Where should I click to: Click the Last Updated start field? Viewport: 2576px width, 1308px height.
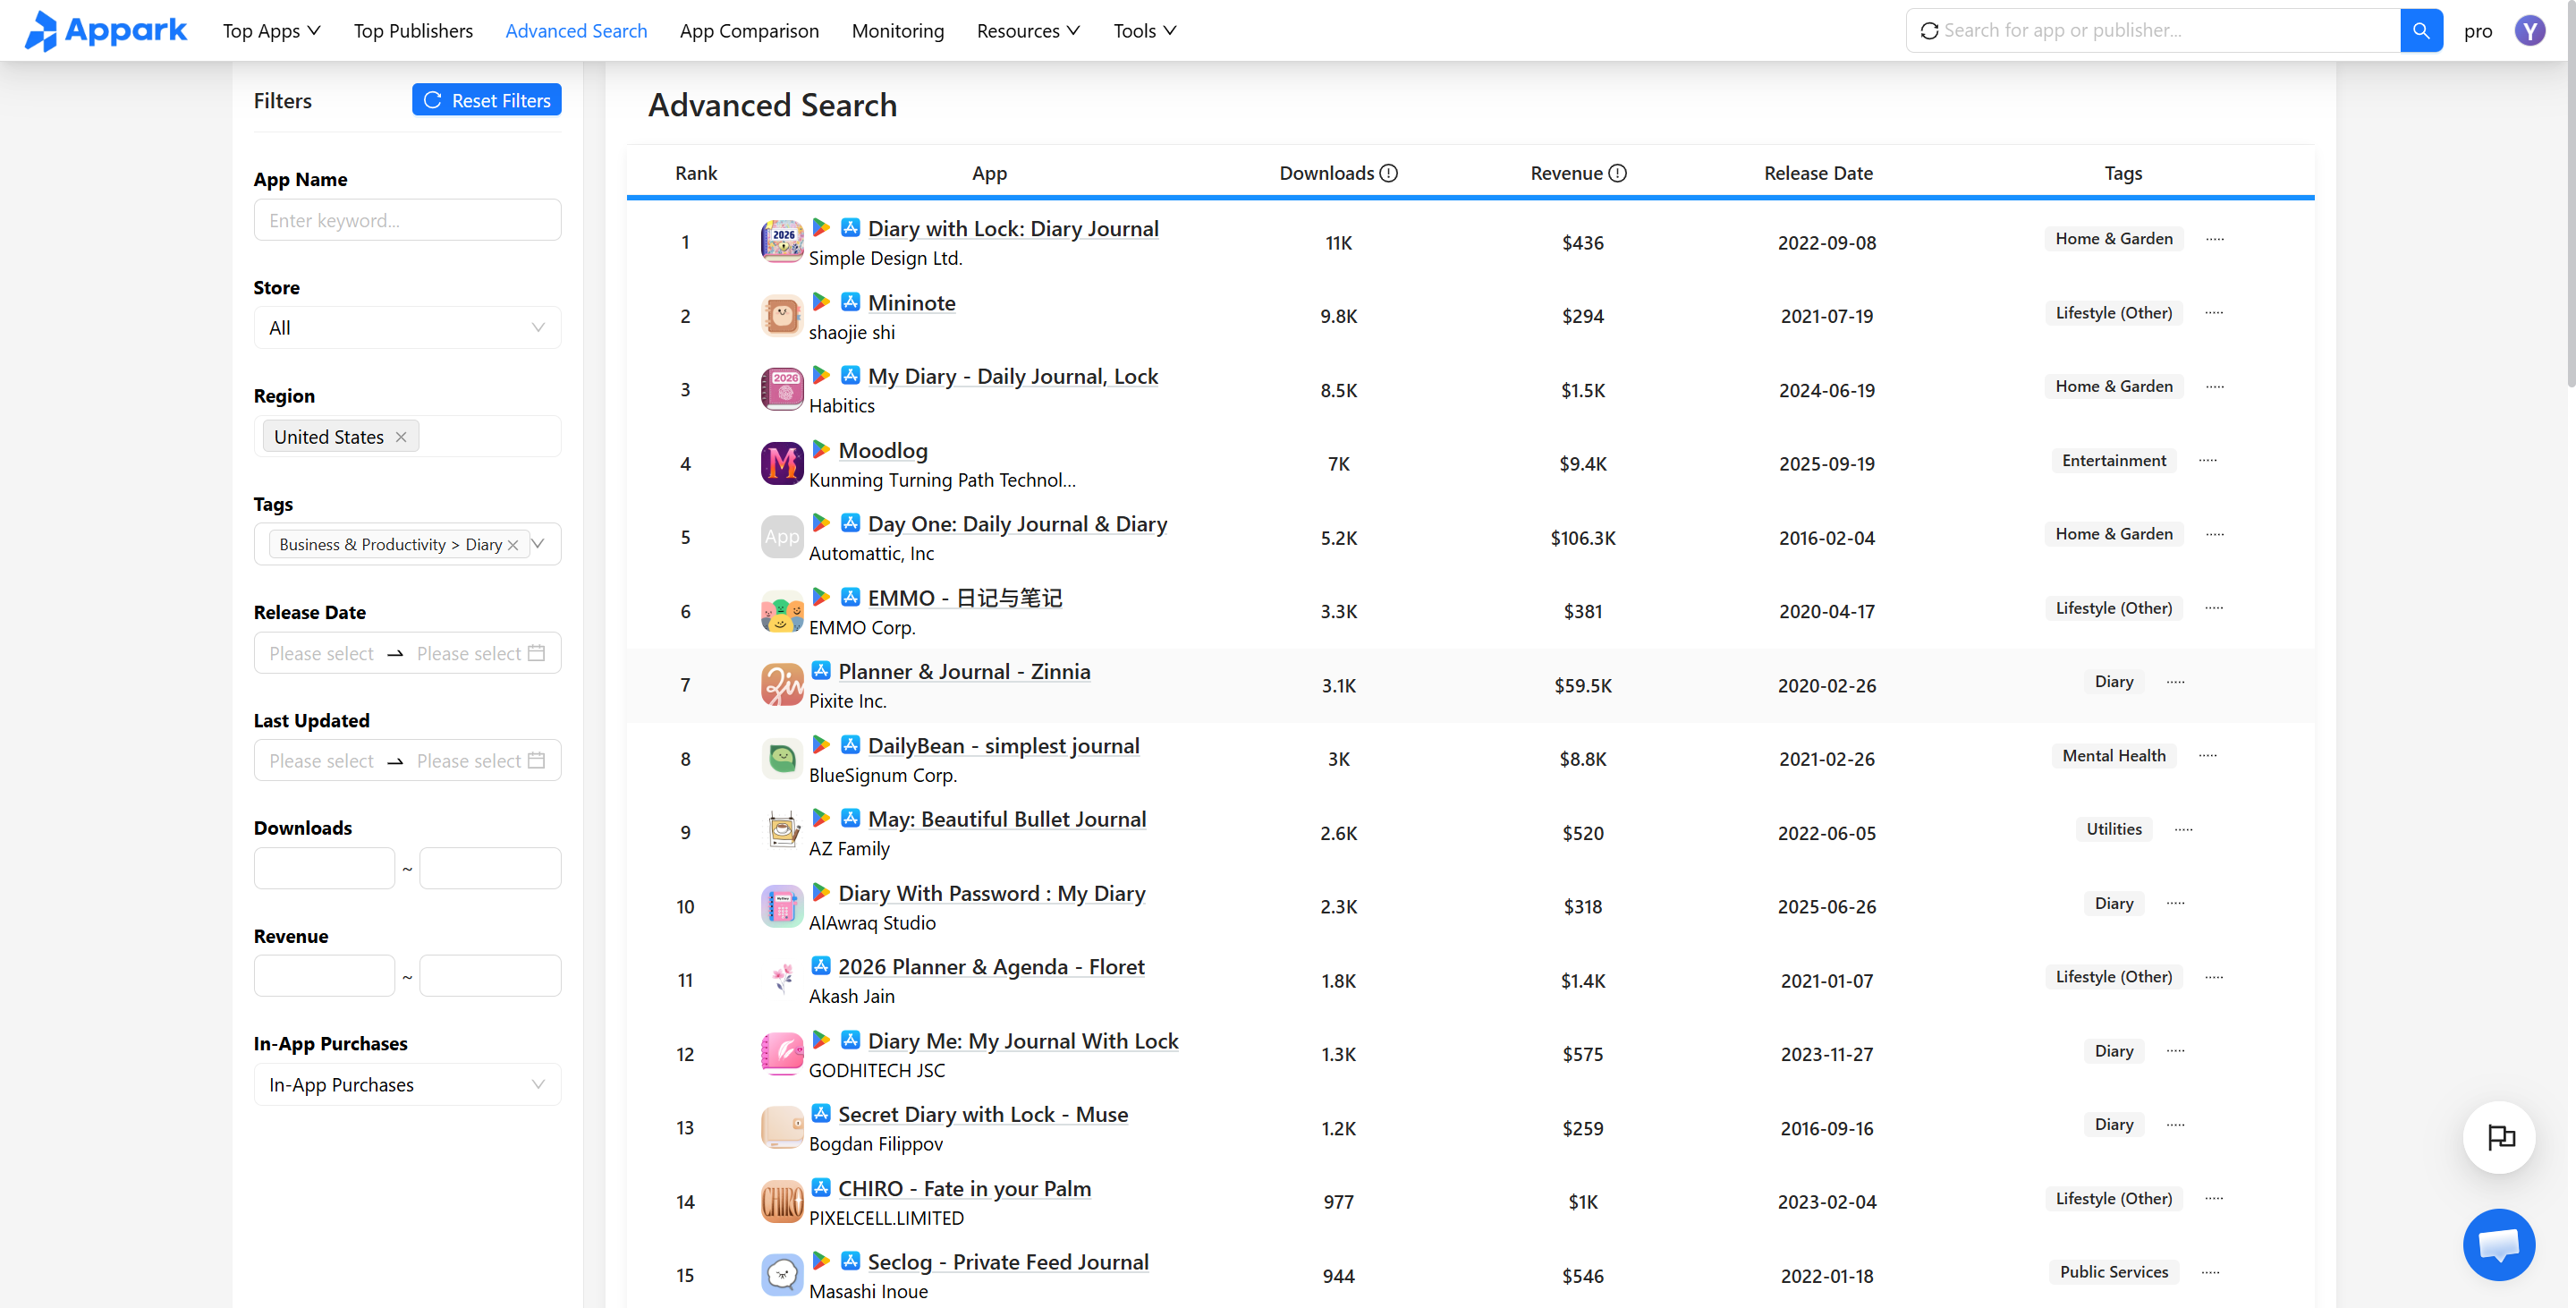tap(321, 761)
